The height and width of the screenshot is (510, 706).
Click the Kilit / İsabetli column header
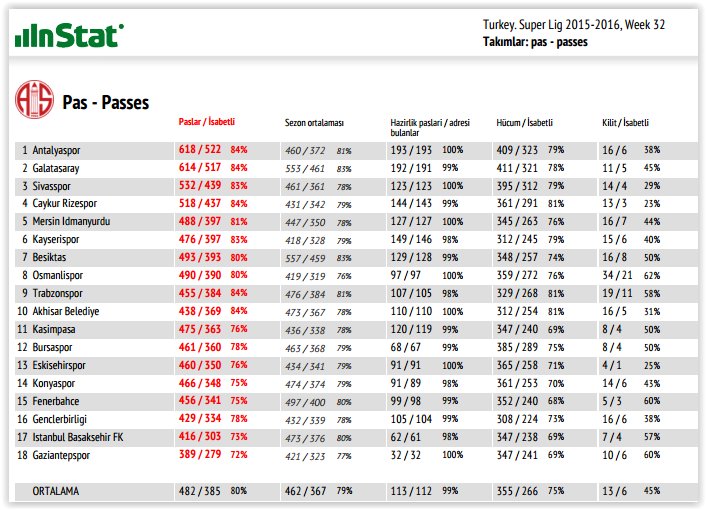click(x=626, y=122)
